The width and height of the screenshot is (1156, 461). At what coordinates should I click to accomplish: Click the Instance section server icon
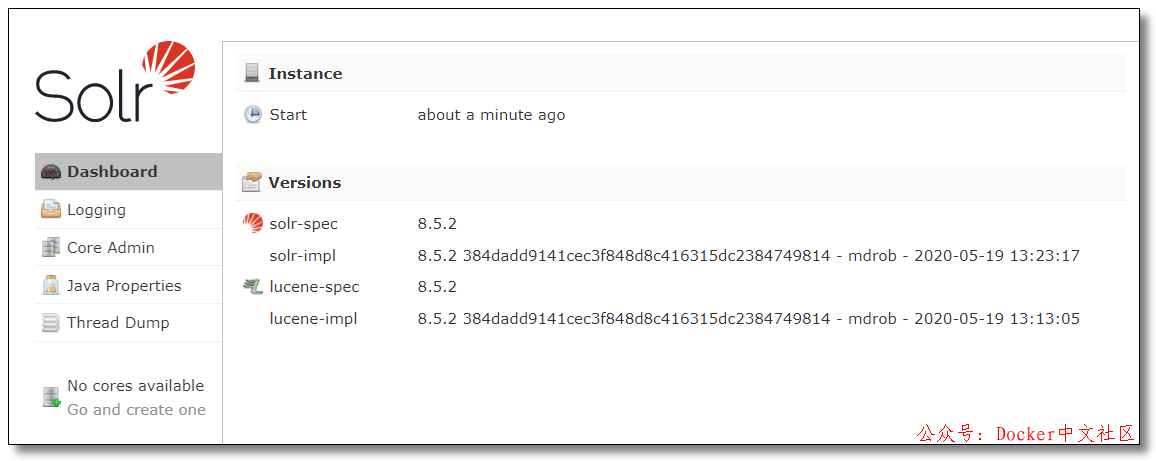(252, 73)
